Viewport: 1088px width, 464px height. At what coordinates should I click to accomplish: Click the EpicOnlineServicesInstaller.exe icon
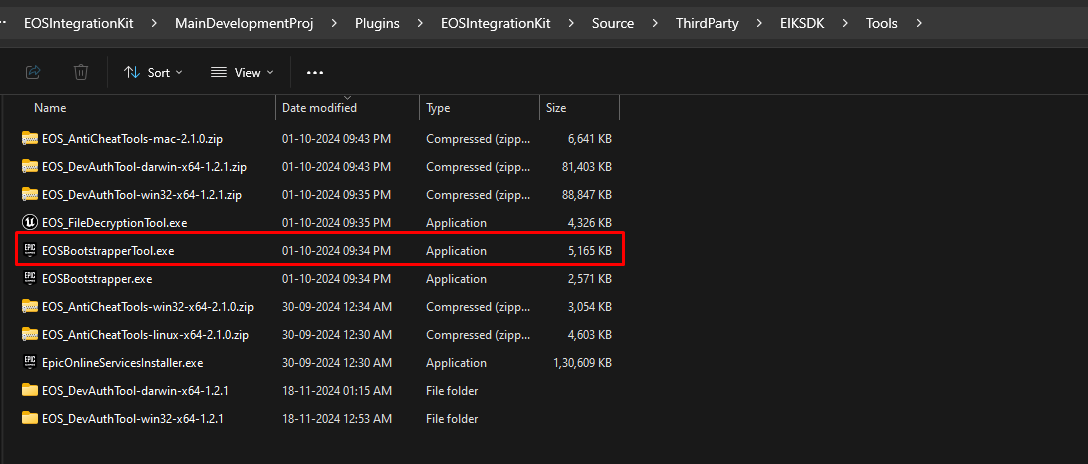coord(29,363)
